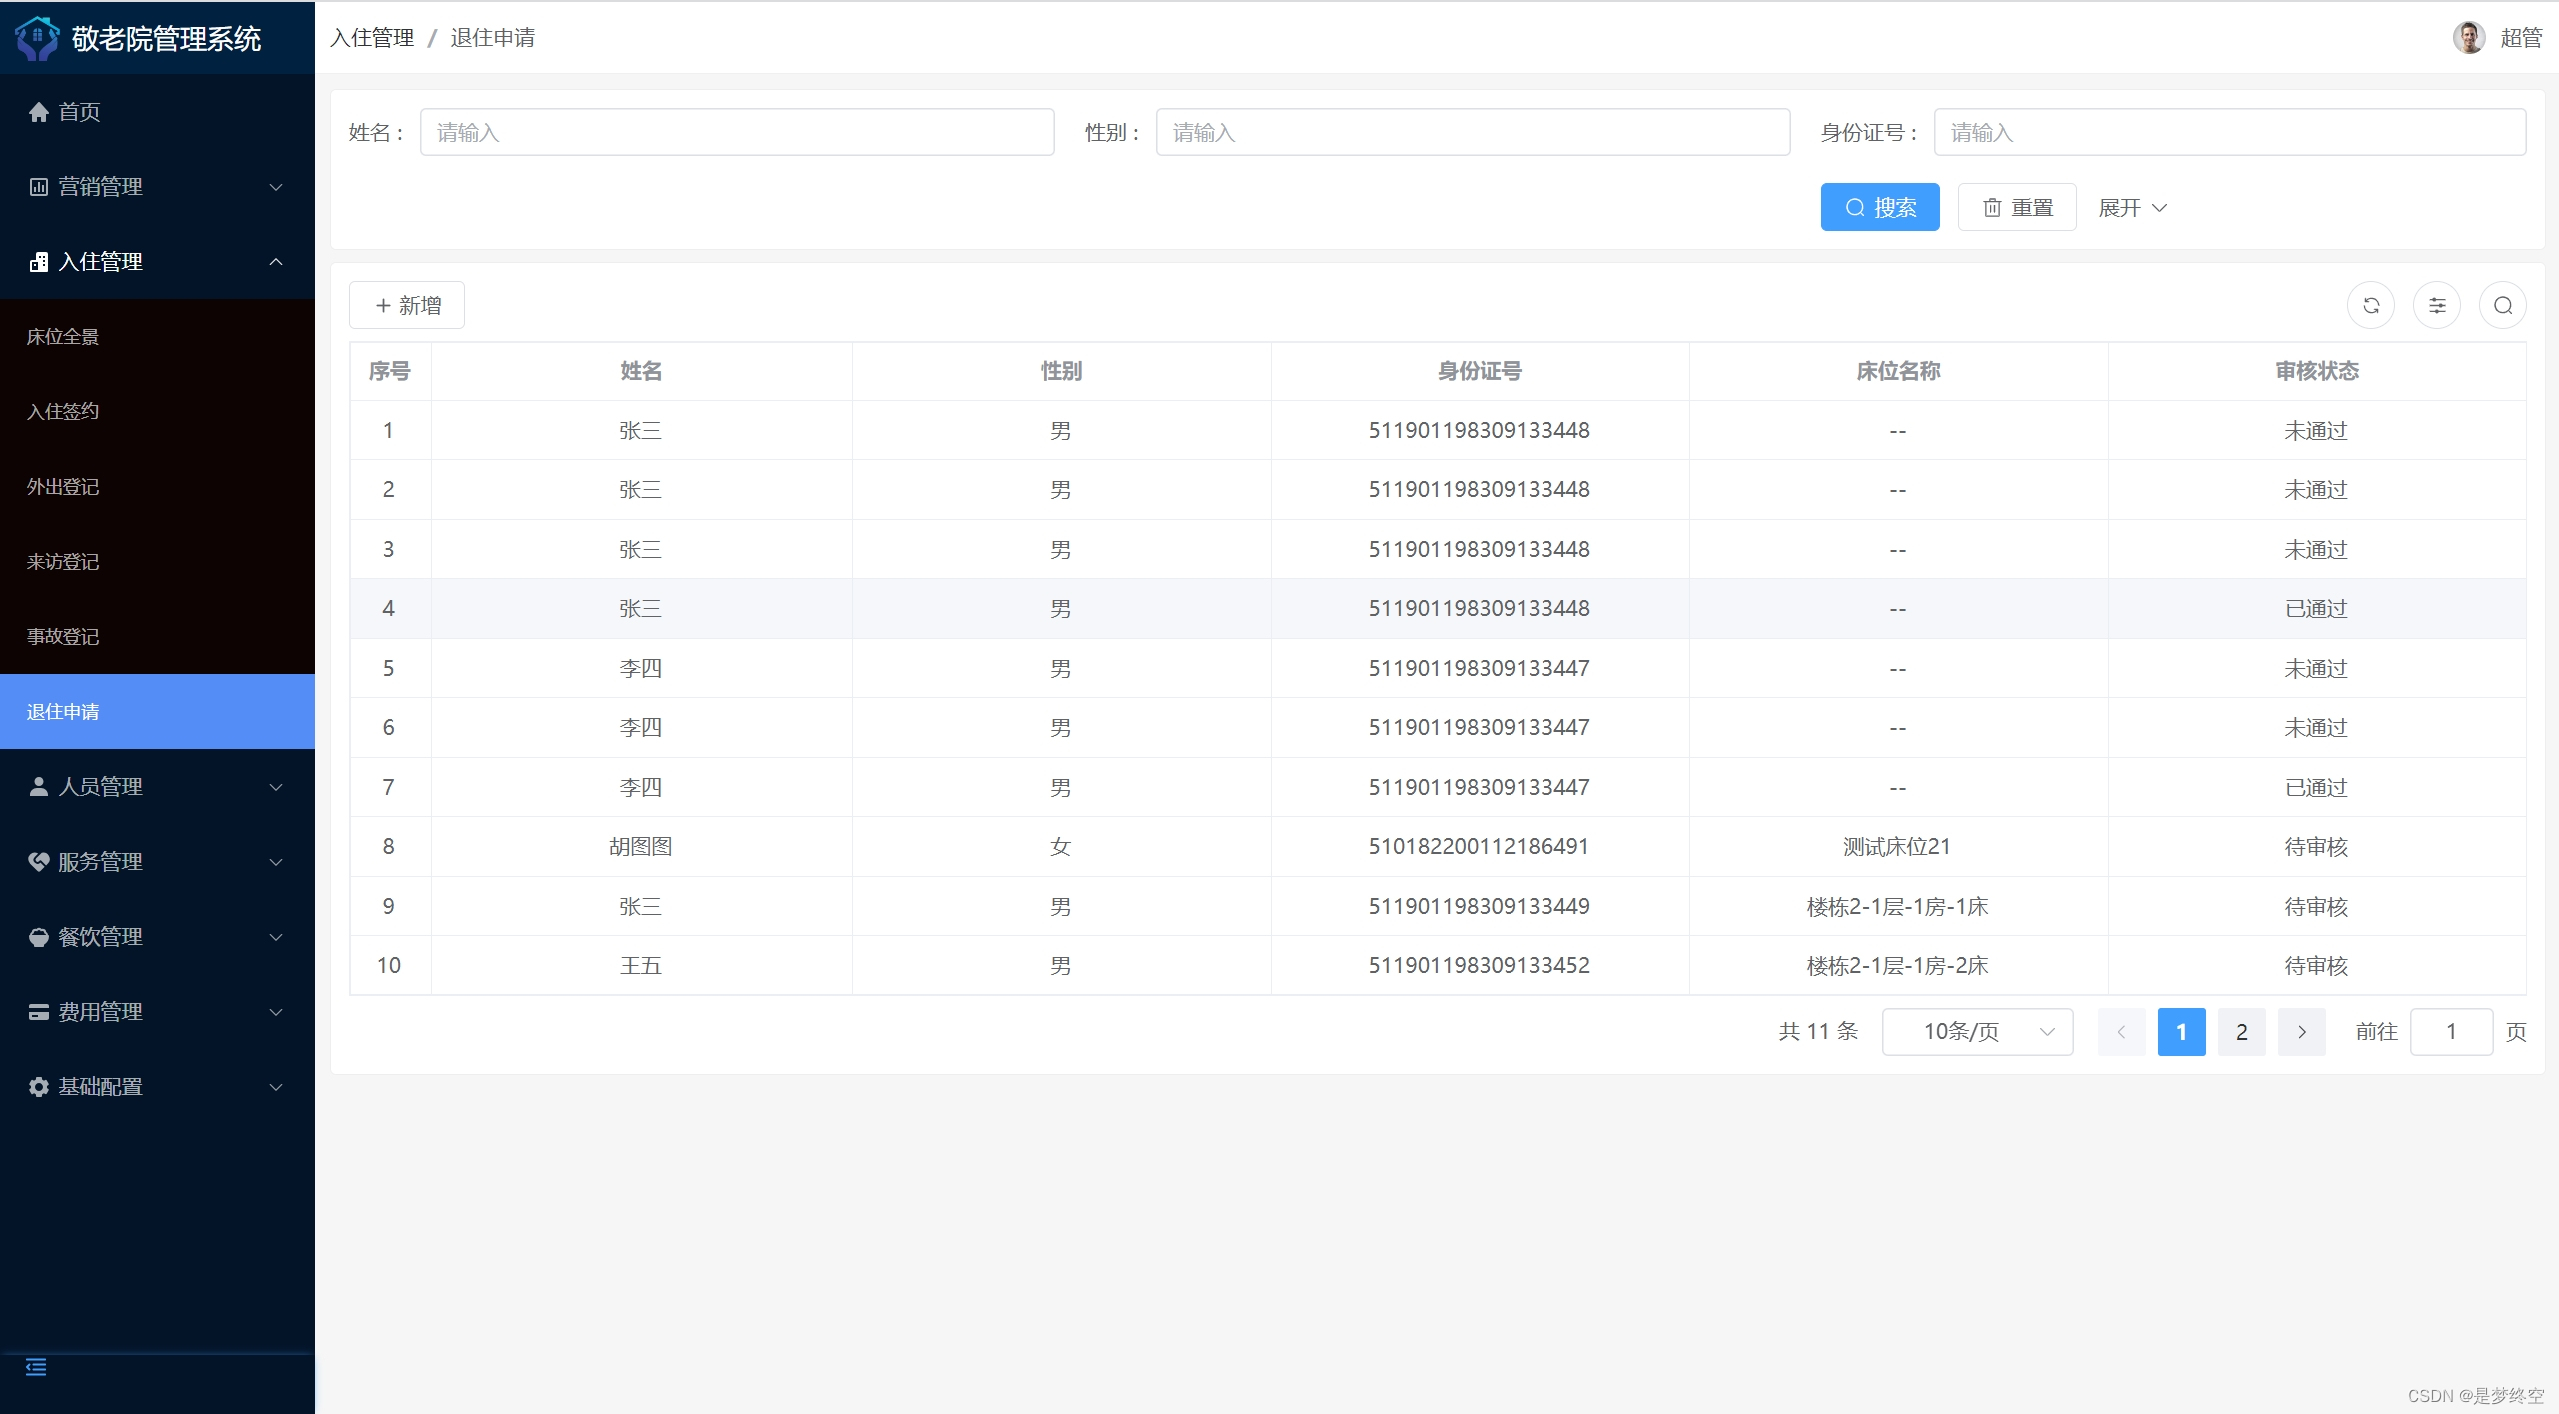Click ID number 510182200112186491
This screenshot has height=1414, width=2559.
(x=1479, y=847)
